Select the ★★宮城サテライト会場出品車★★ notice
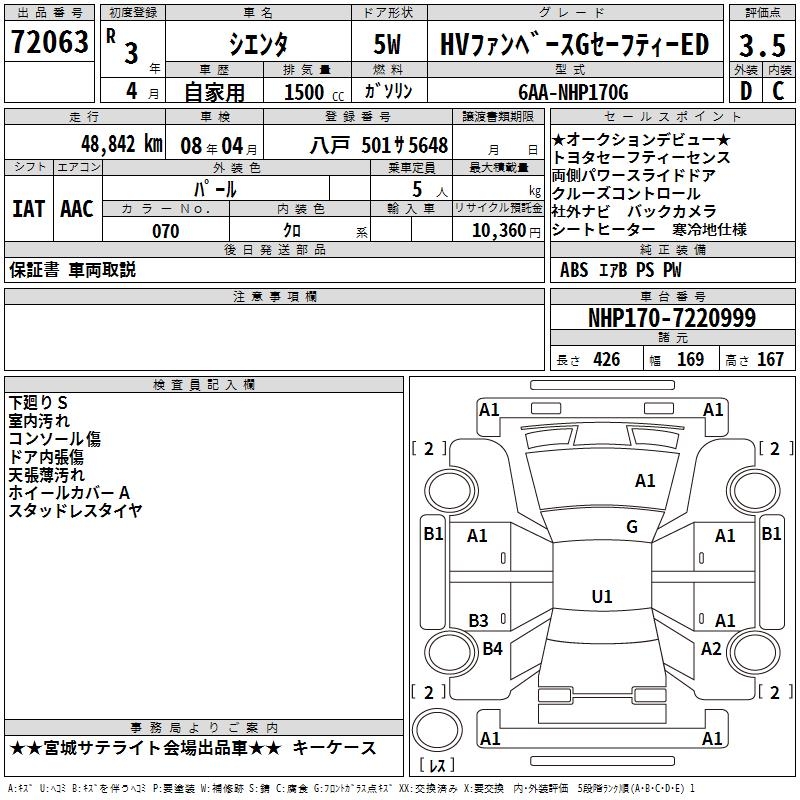This screenshot has height=800, width=800. (x=145, y=748)
